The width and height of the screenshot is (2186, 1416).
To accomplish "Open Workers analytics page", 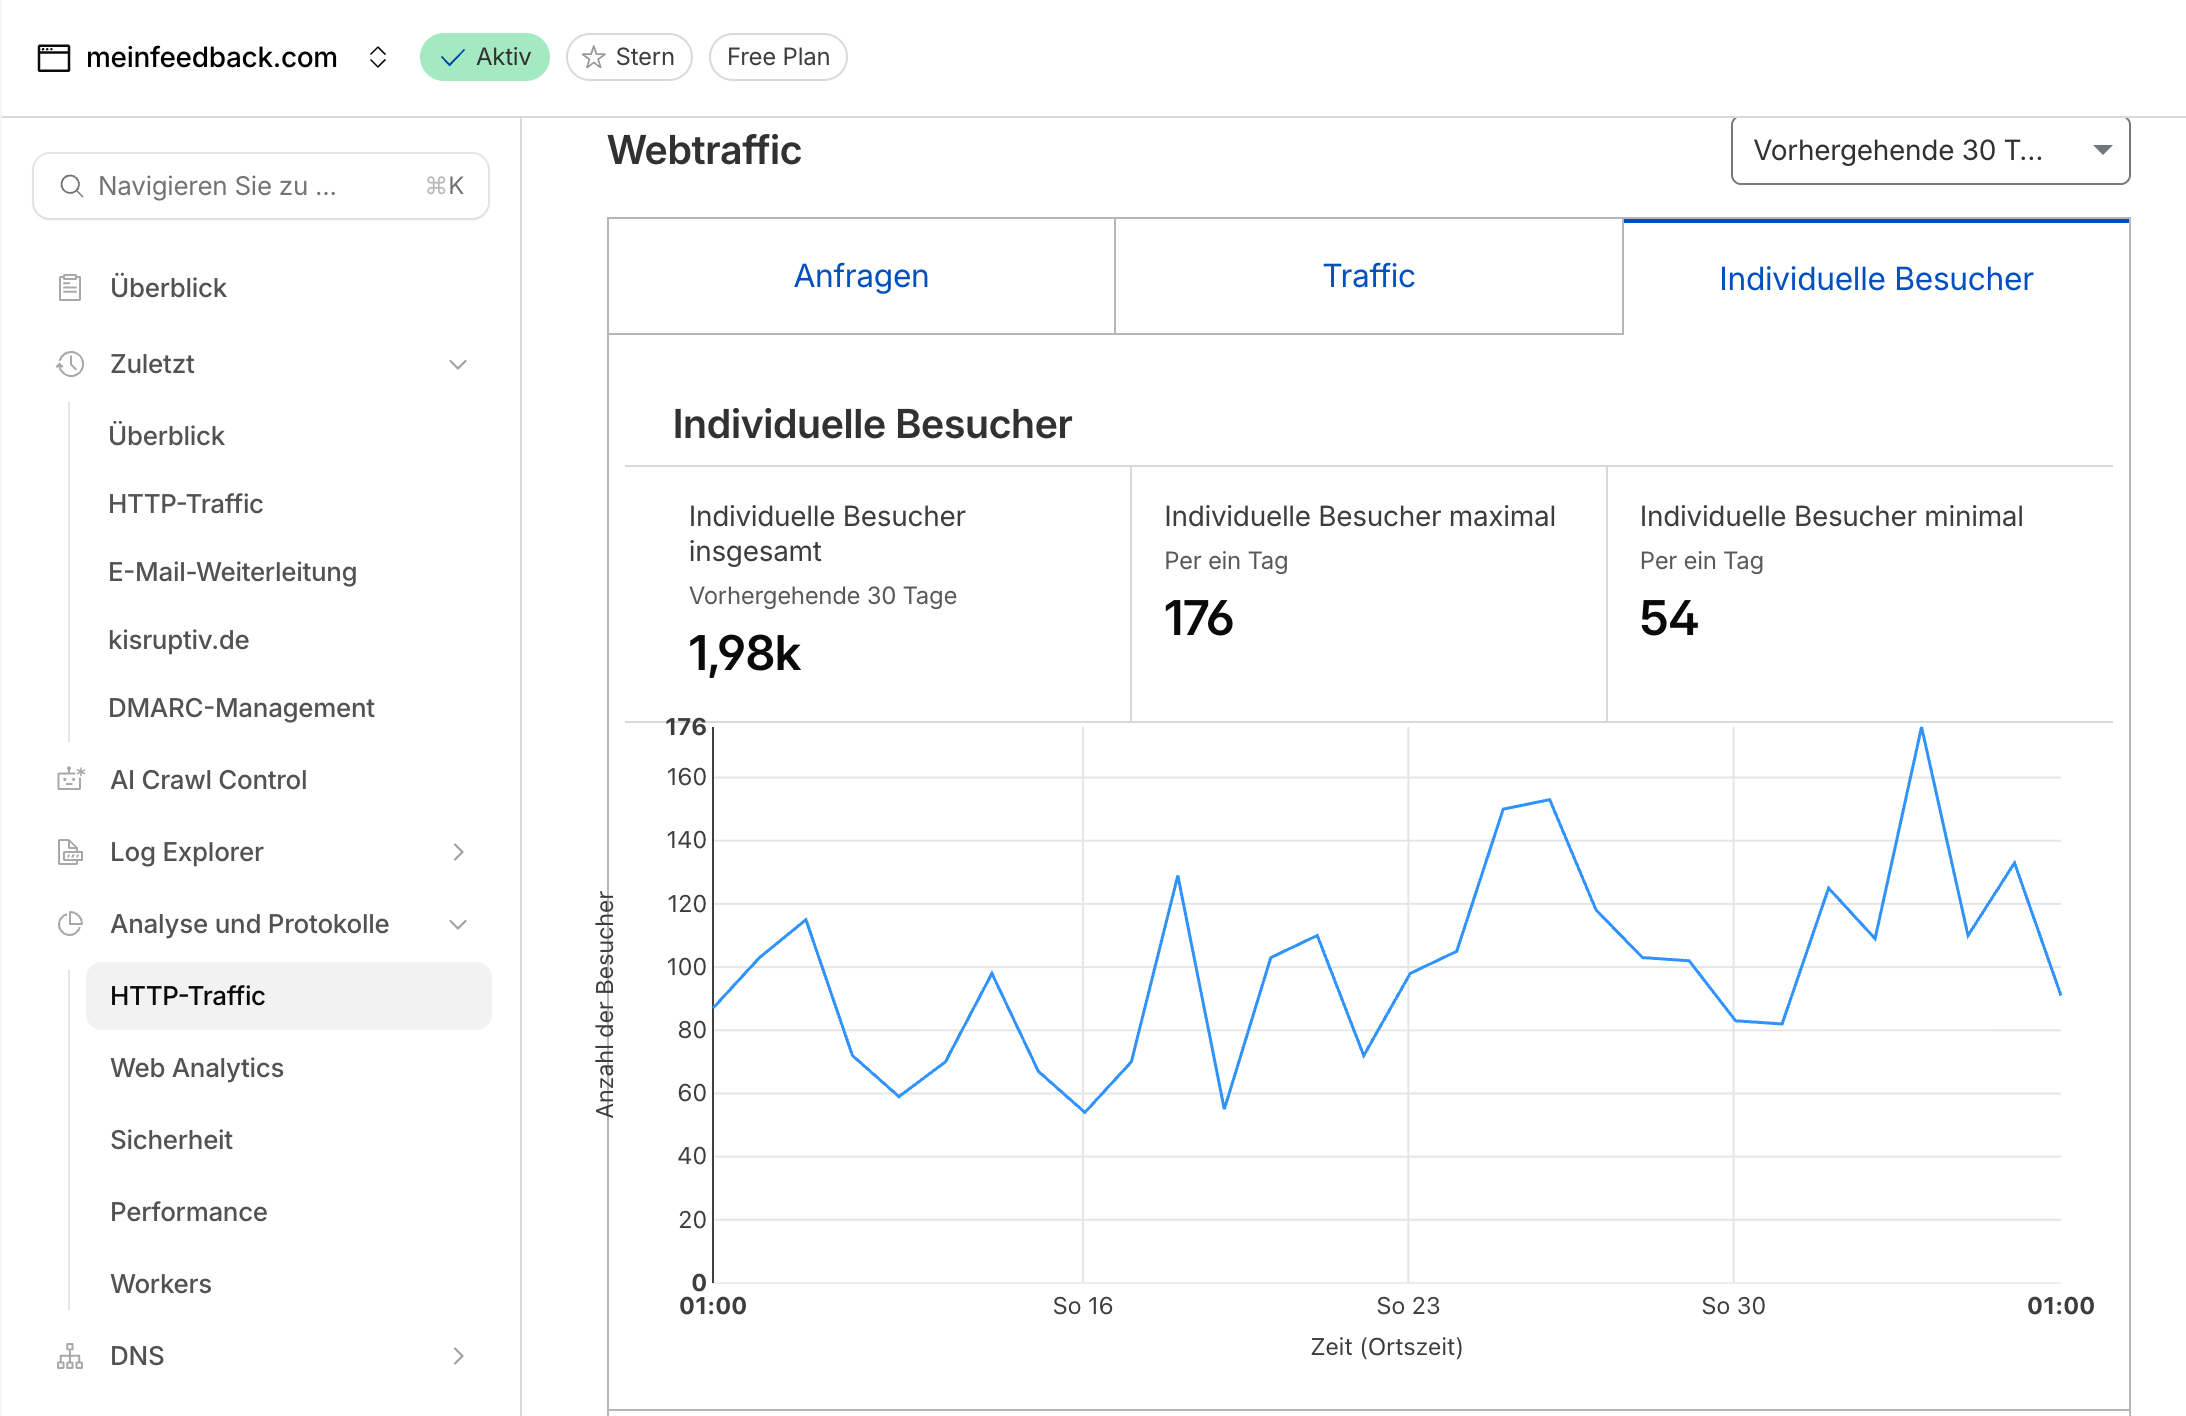I will tap(161, 1284).
